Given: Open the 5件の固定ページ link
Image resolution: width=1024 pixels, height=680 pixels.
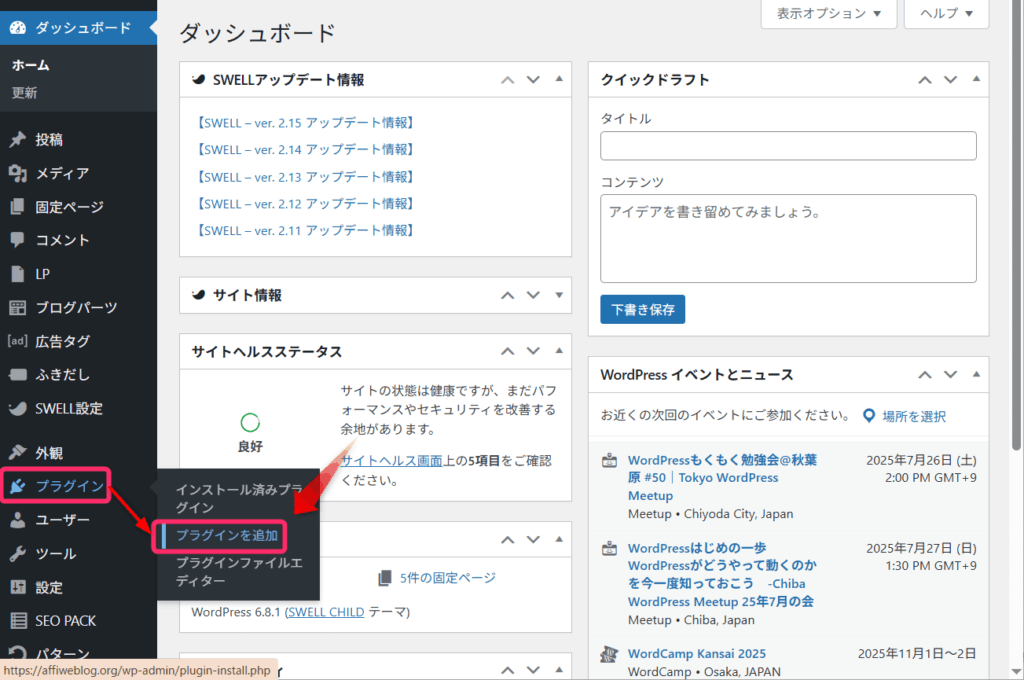Looking at the screenshot, I should (x=447, y=577).
